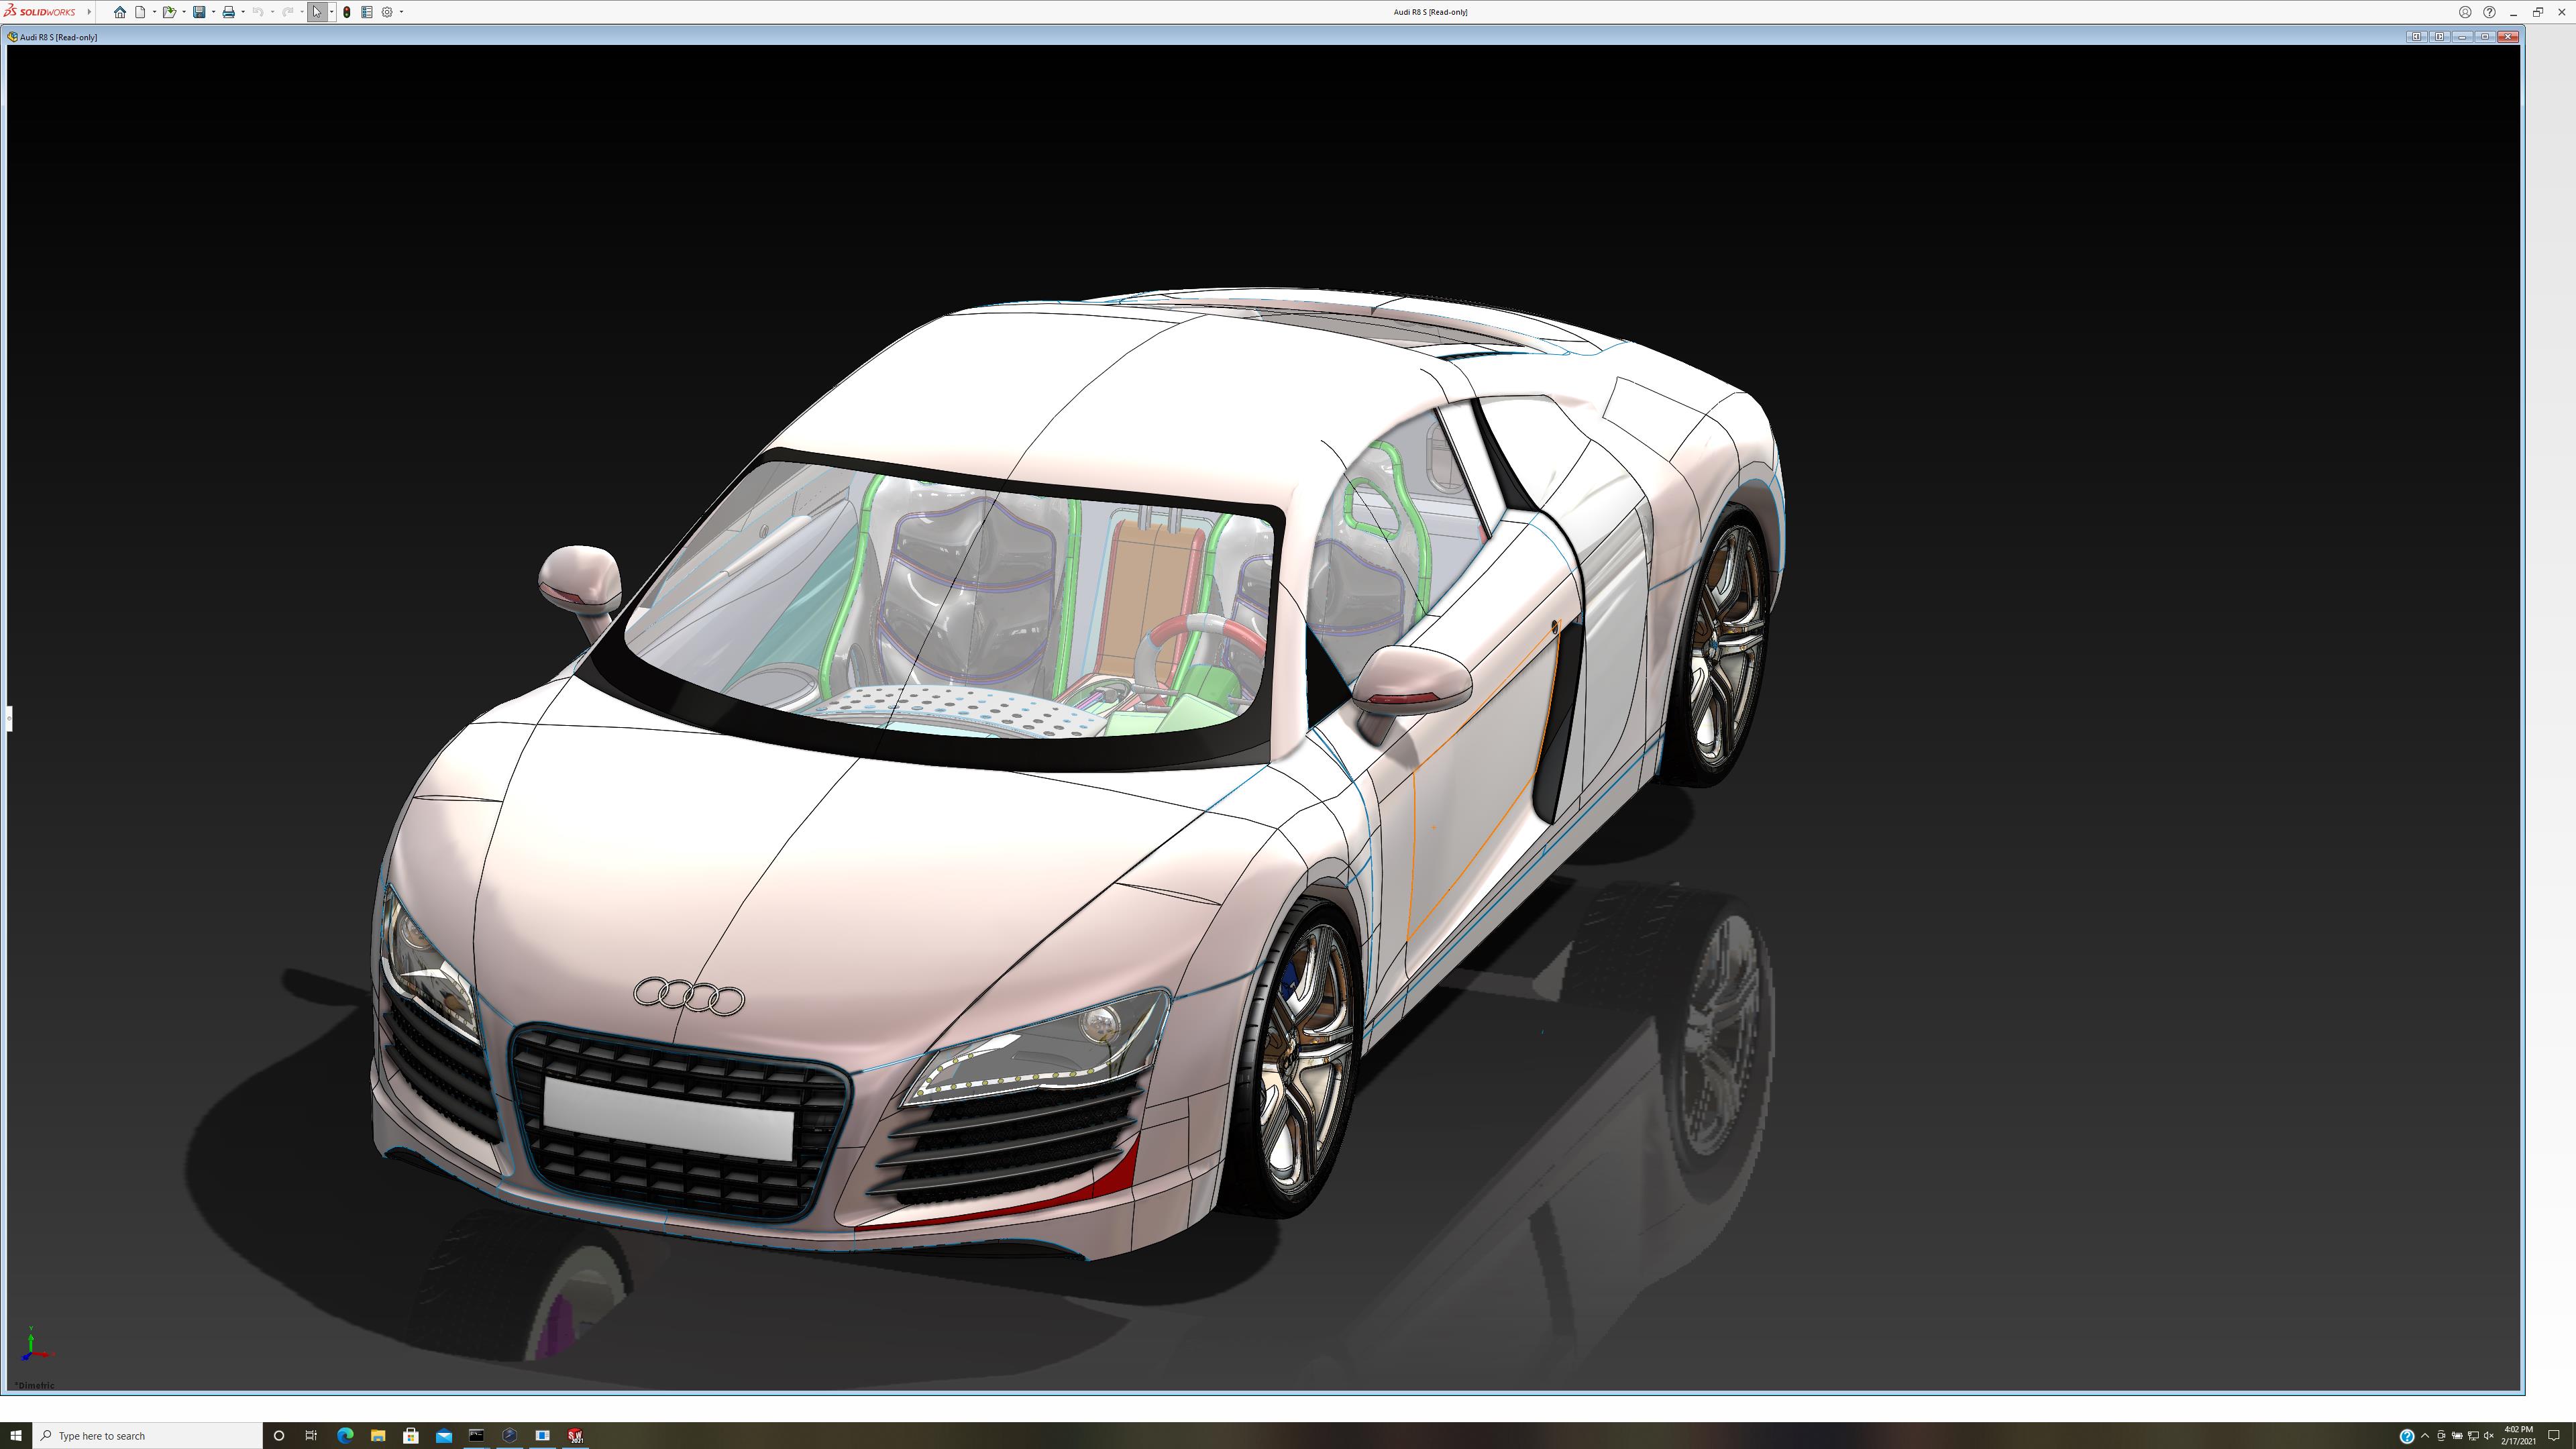The width and height of the screenshot is (2576, 1449).
Task: Expand the SOLIDWORKS menu arrow
Action: (x=89, y=12)
